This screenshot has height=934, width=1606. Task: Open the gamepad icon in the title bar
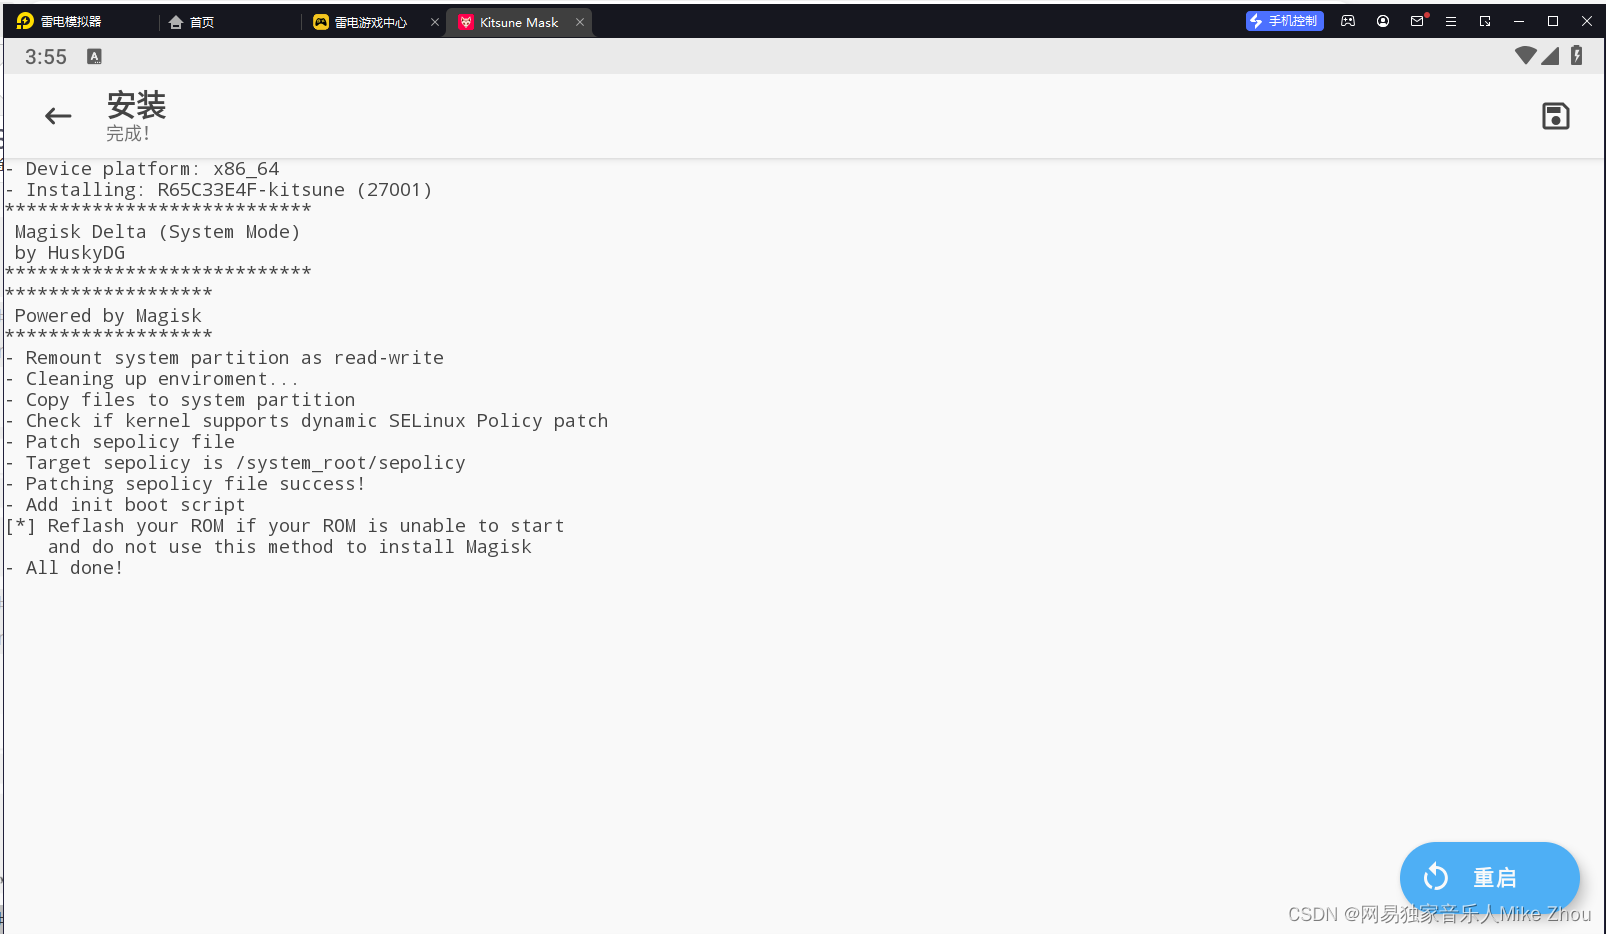1348,21
